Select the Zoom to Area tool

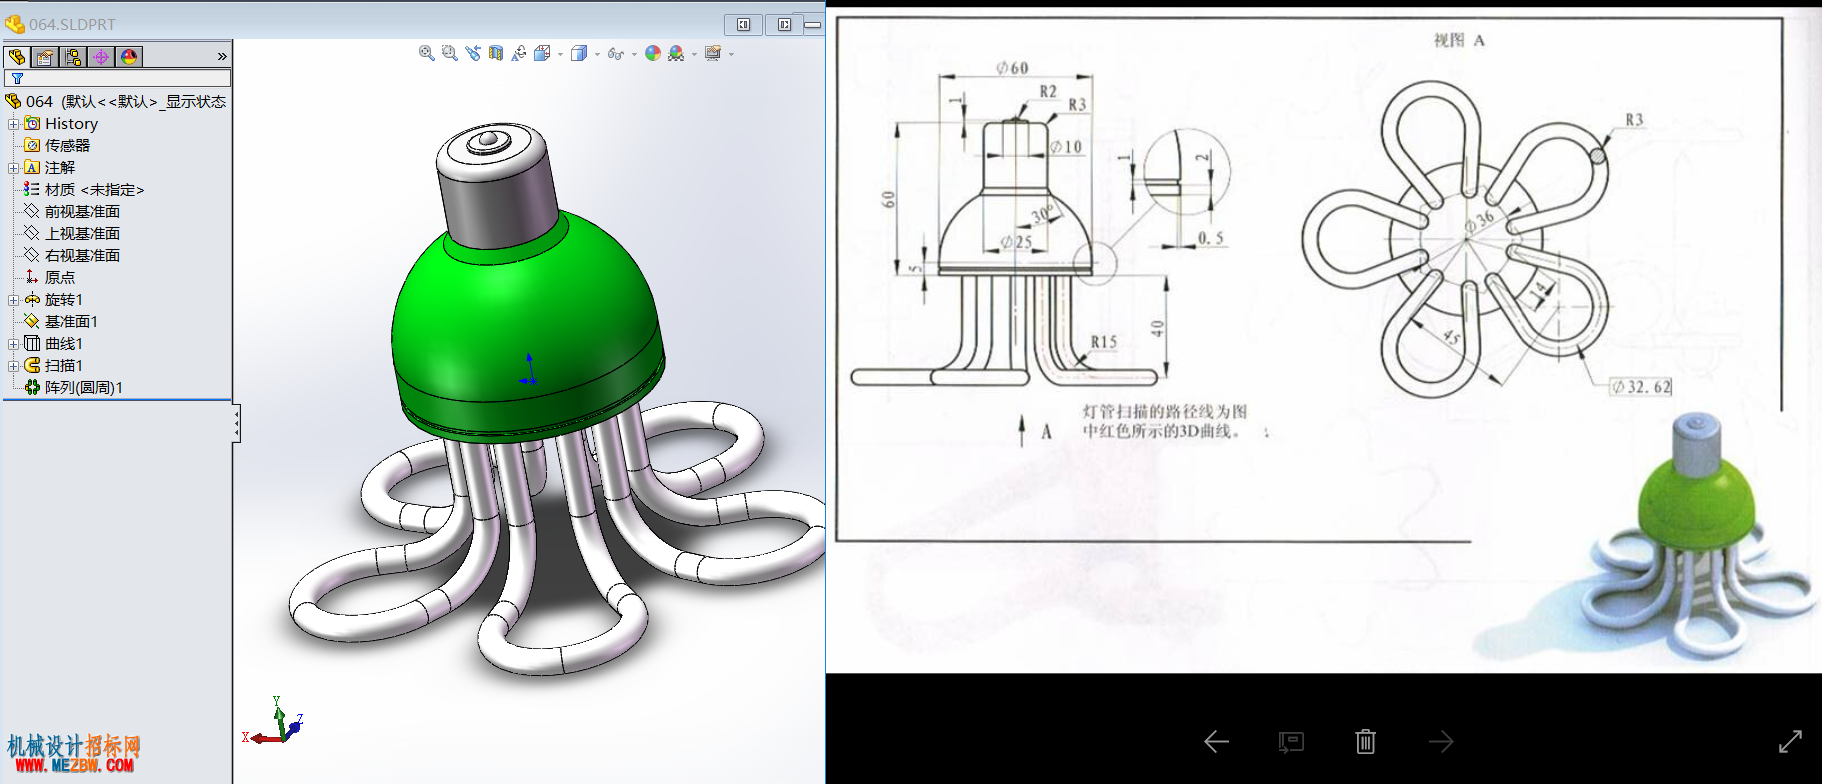click(x=450, y=53)
